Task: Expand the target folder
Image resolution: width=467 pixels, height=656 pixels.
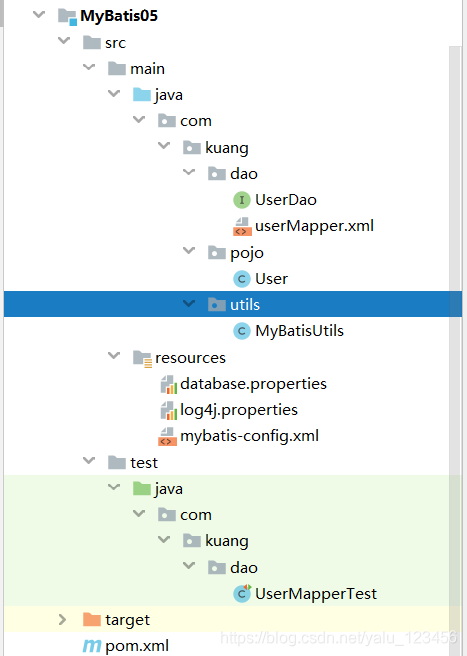Action: click(x=62, y=620)
